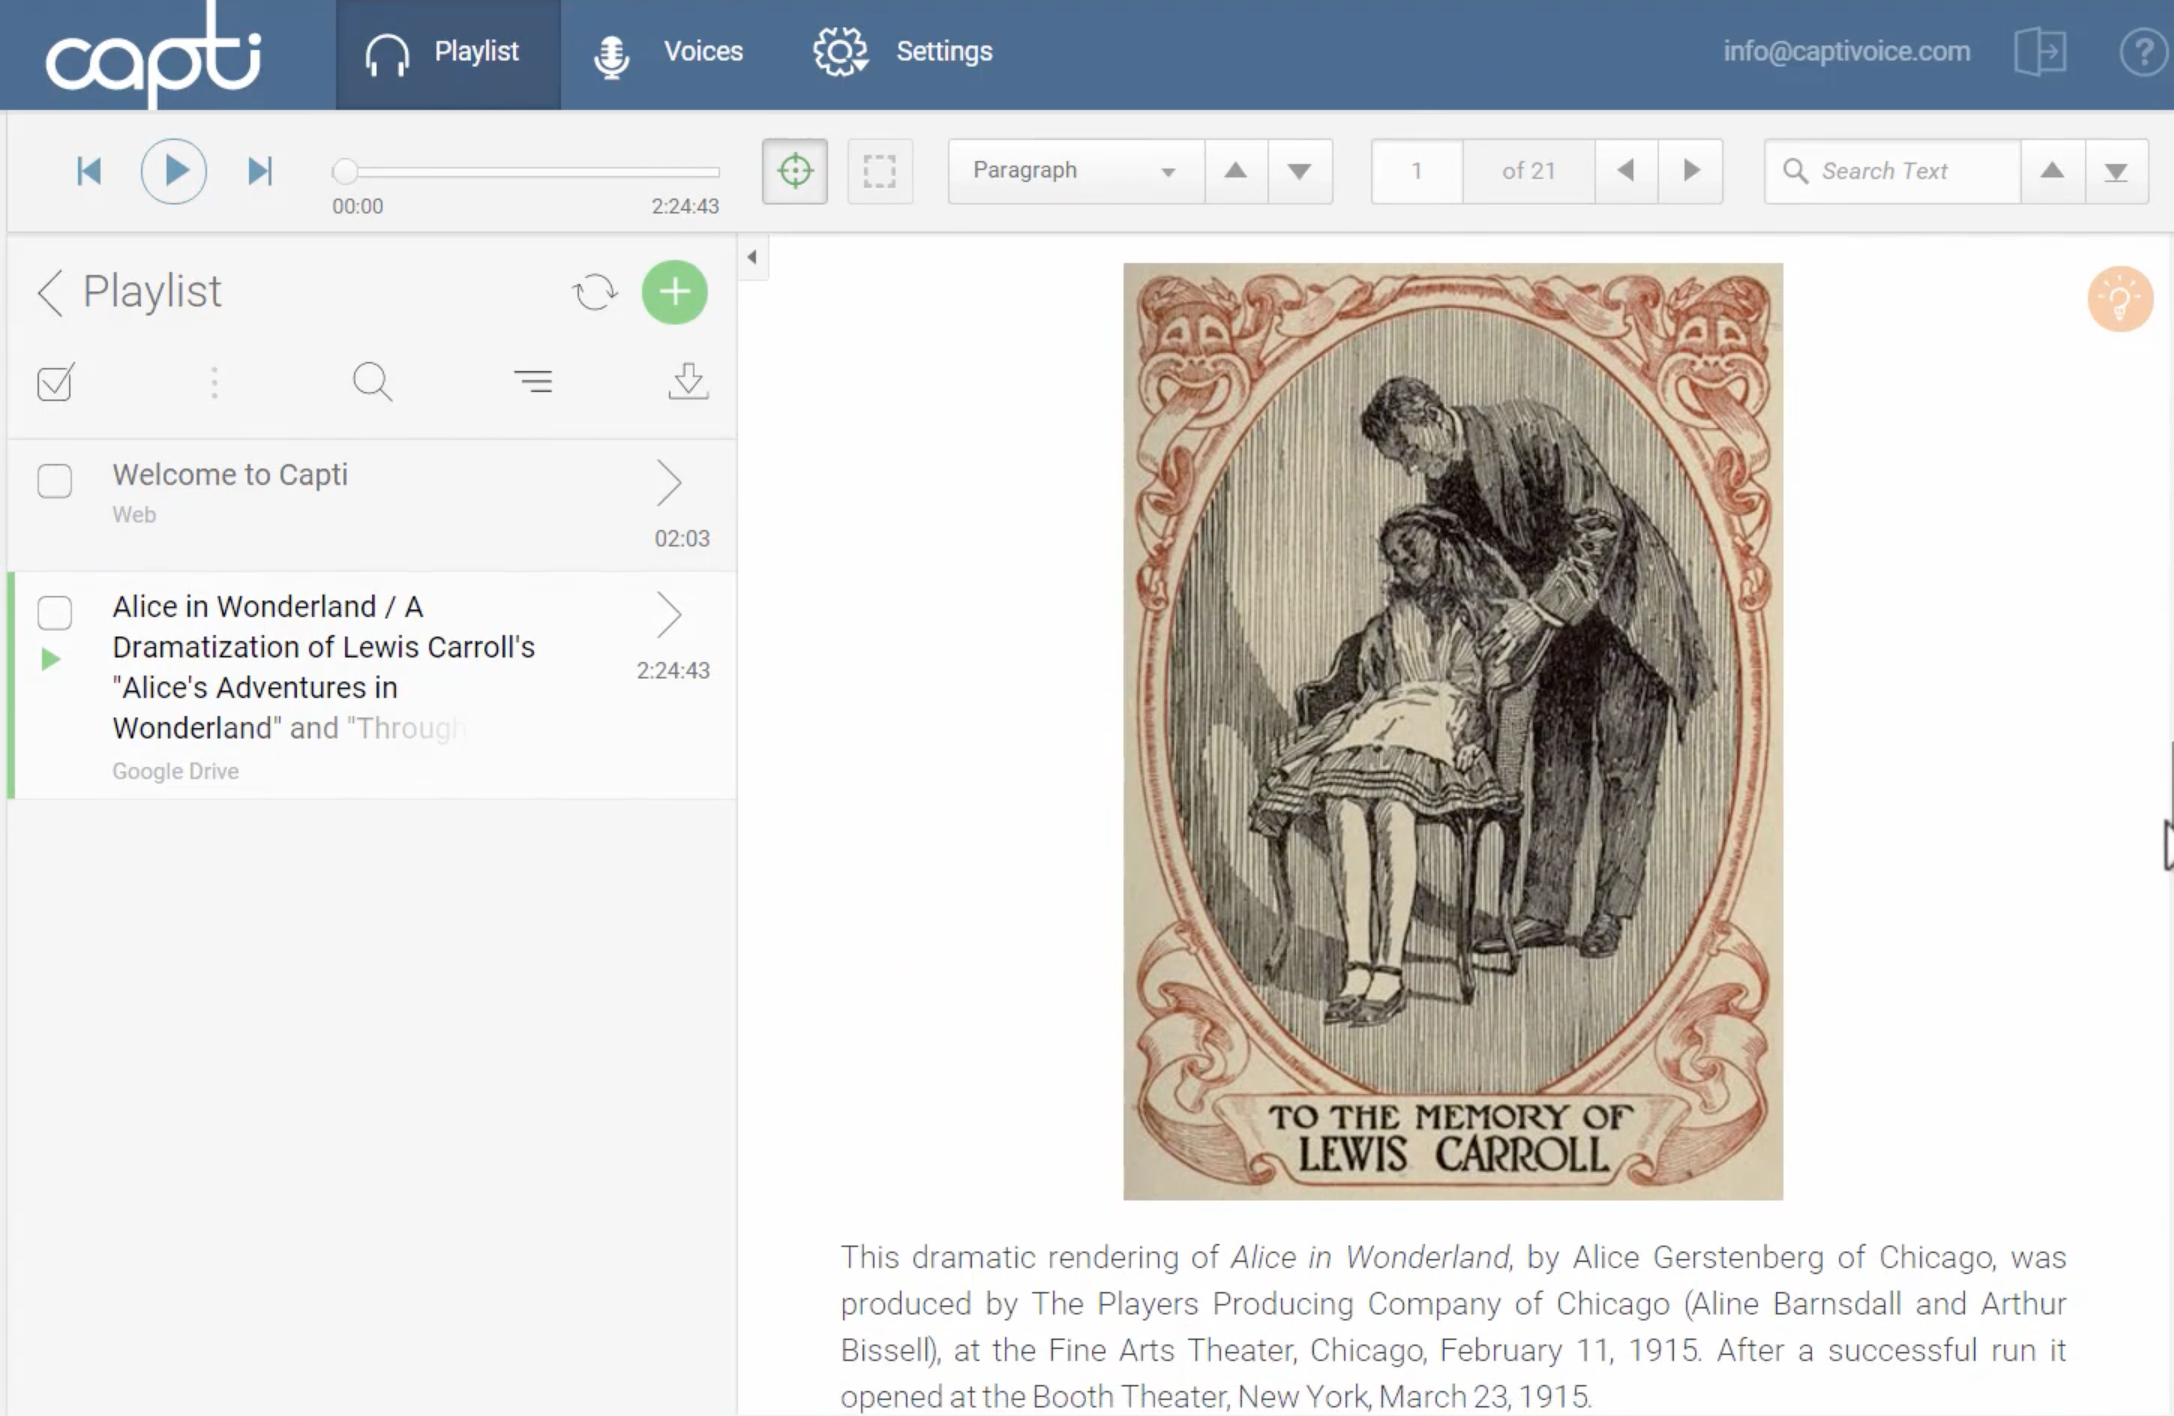2174x1416 pixels.
Task: Open the orange lightbulb tips button
Action: pos(2119,298)
